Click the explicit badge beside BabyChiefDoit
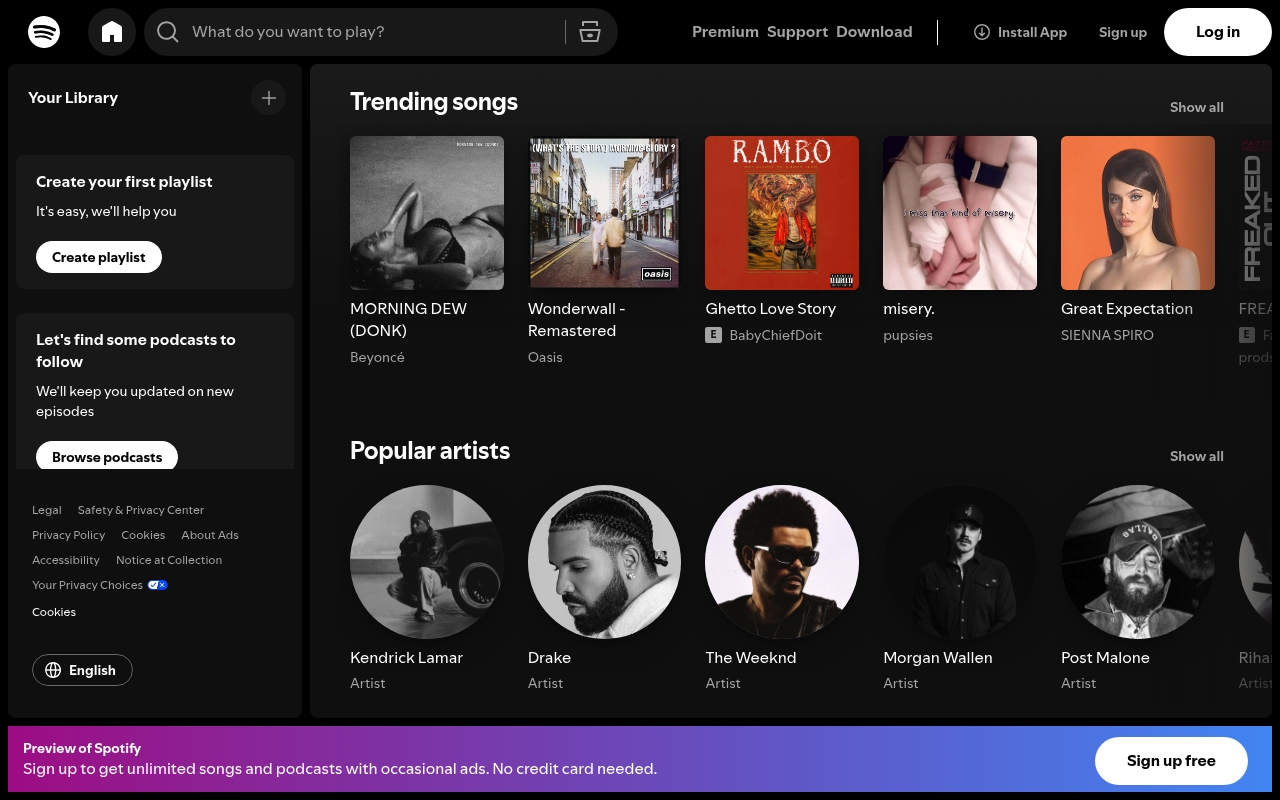The width and height of the screenshot is (1280, 800). [713, 335]
